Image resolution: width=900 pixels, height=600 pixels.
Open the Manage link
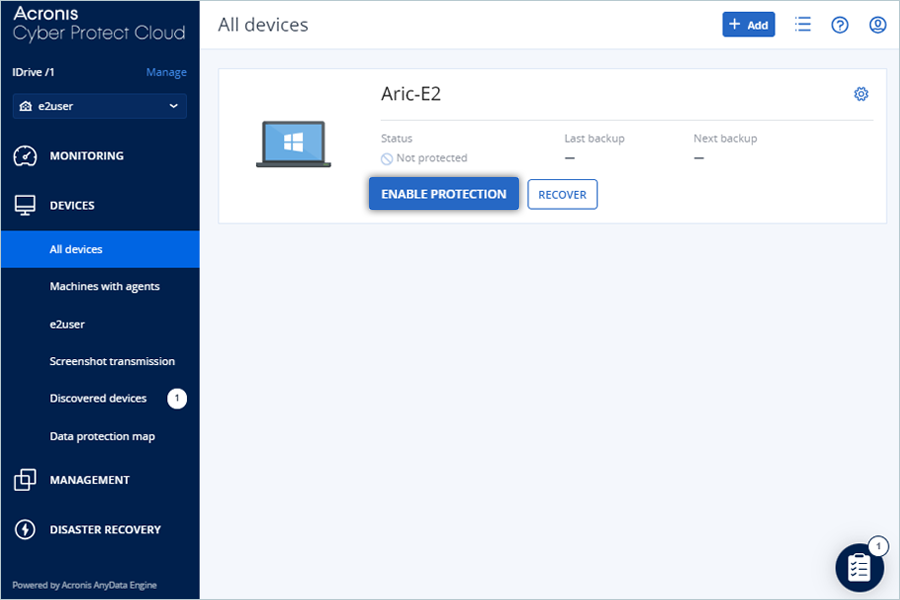pyautogui.click(x=166, y=72)
